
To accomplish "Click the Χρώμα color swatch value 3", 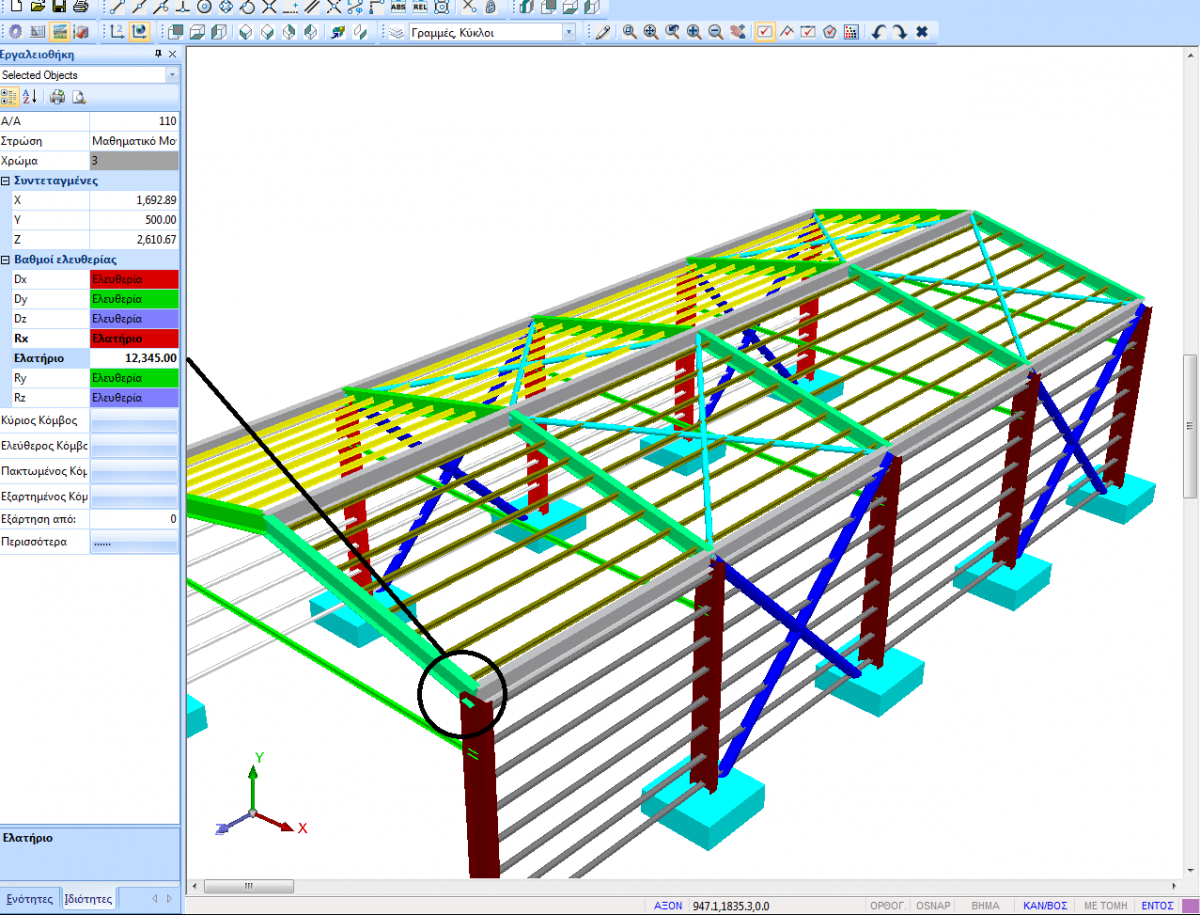I will click(134, 160).
